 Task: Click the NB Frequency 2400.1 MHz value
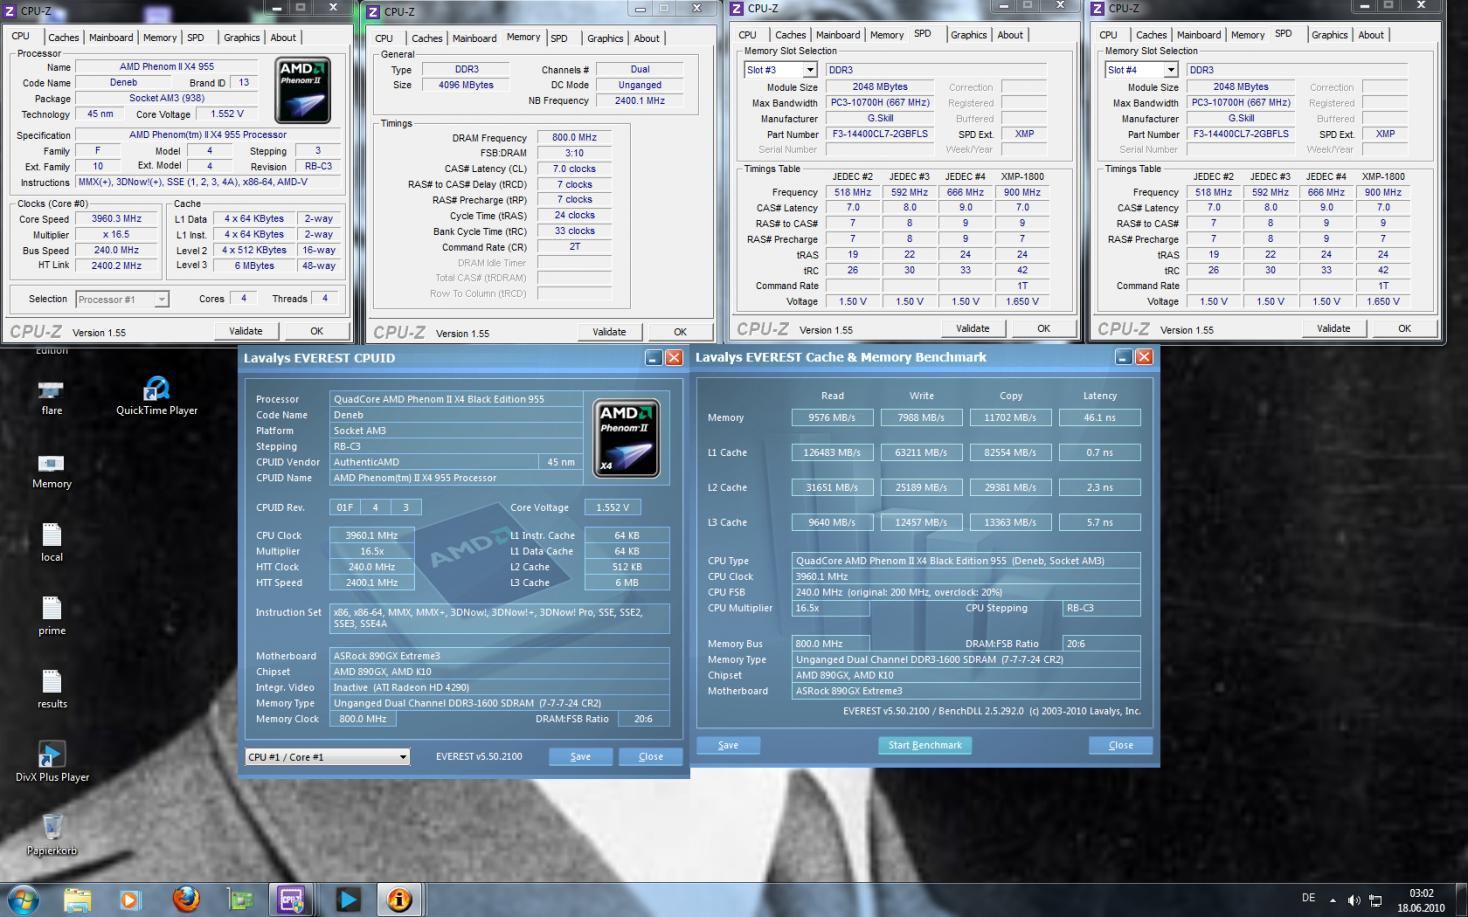click(x=640, y=100)
